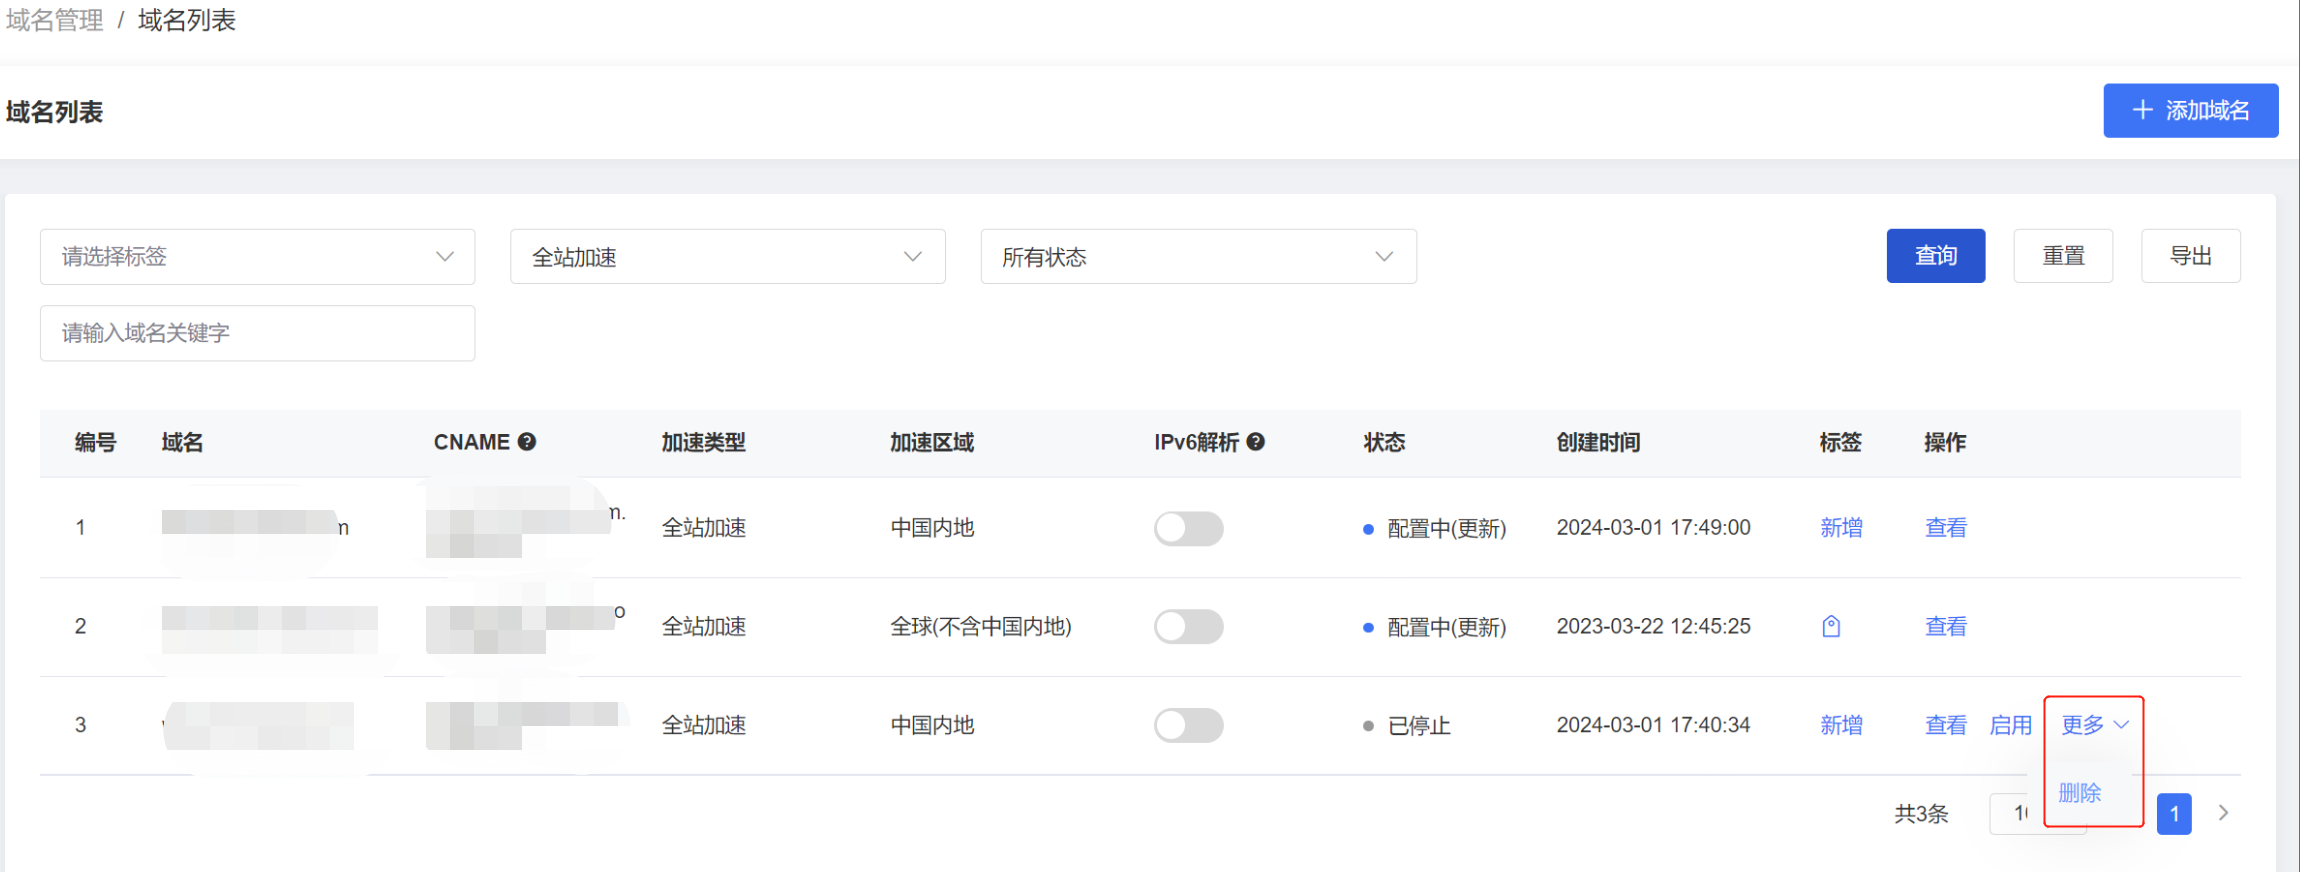Click 查看 in row 3
The image size is (2300, 872).
click(1946, 725)
